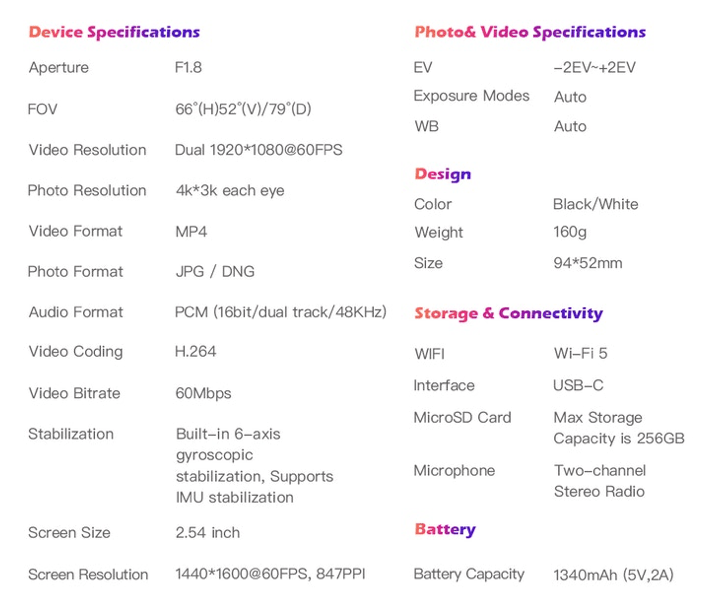Select the Dual 1920*1080@60FPS value
The height and width of the screenshot is (609, 708).
259,150
